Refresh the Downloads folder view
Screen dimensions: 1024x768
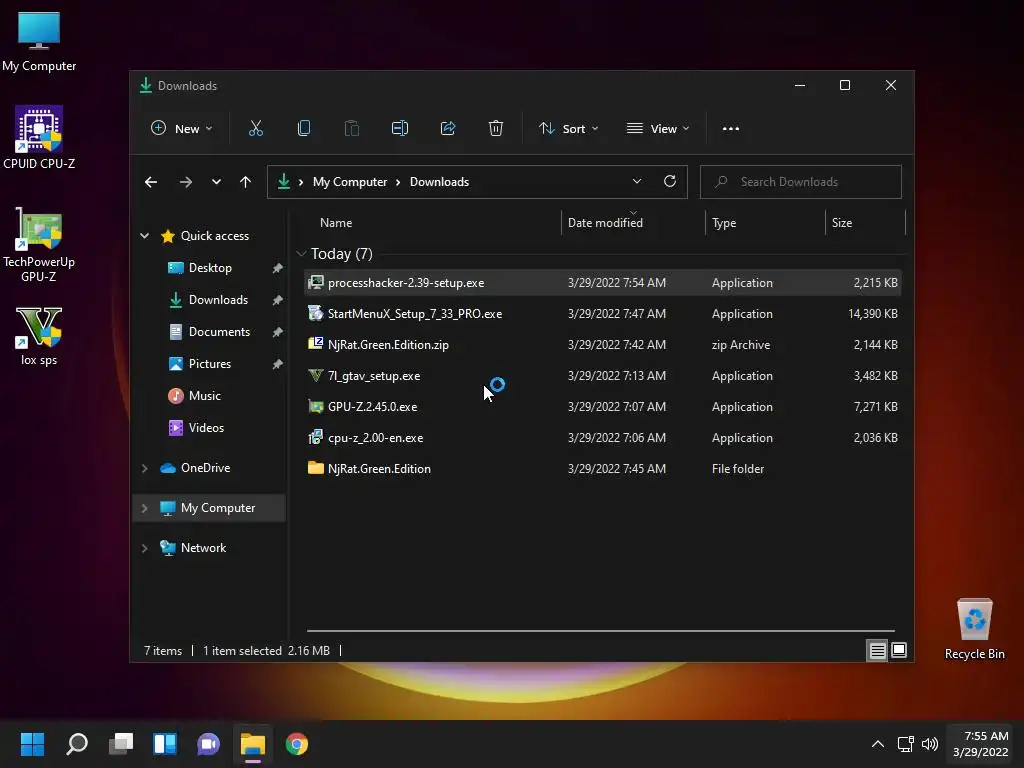[x=669, y=182]
